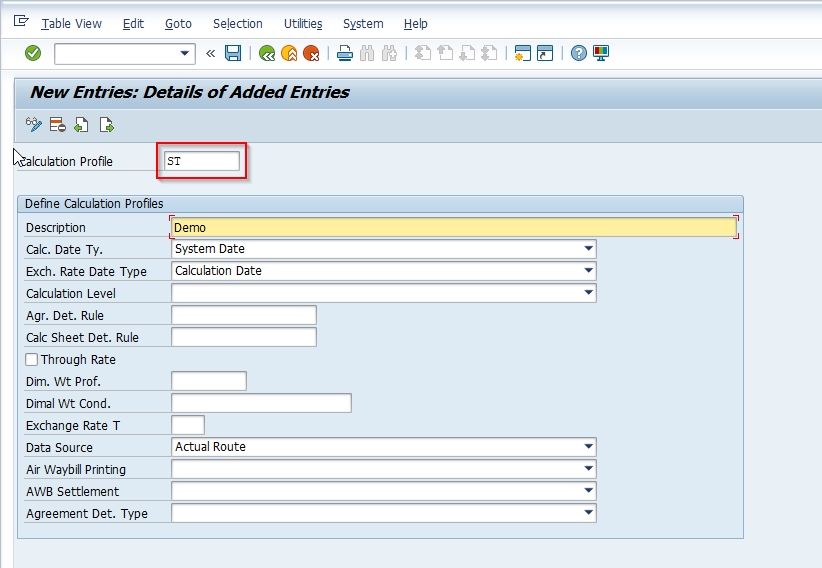The width and height of the screenshot is (822, 568).
Task: Collapse the command field with the double-arrow icon
Action: pos(210,53)
